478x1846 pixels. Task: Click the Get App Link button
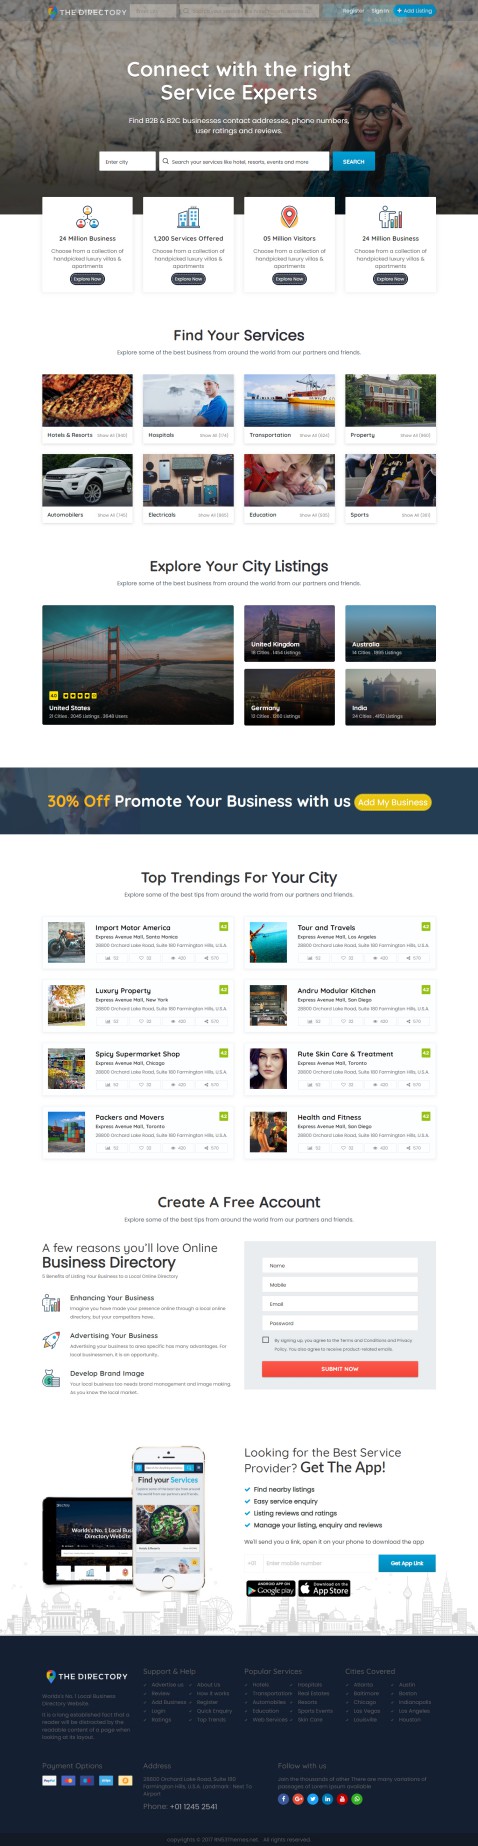click(407, 1563)
